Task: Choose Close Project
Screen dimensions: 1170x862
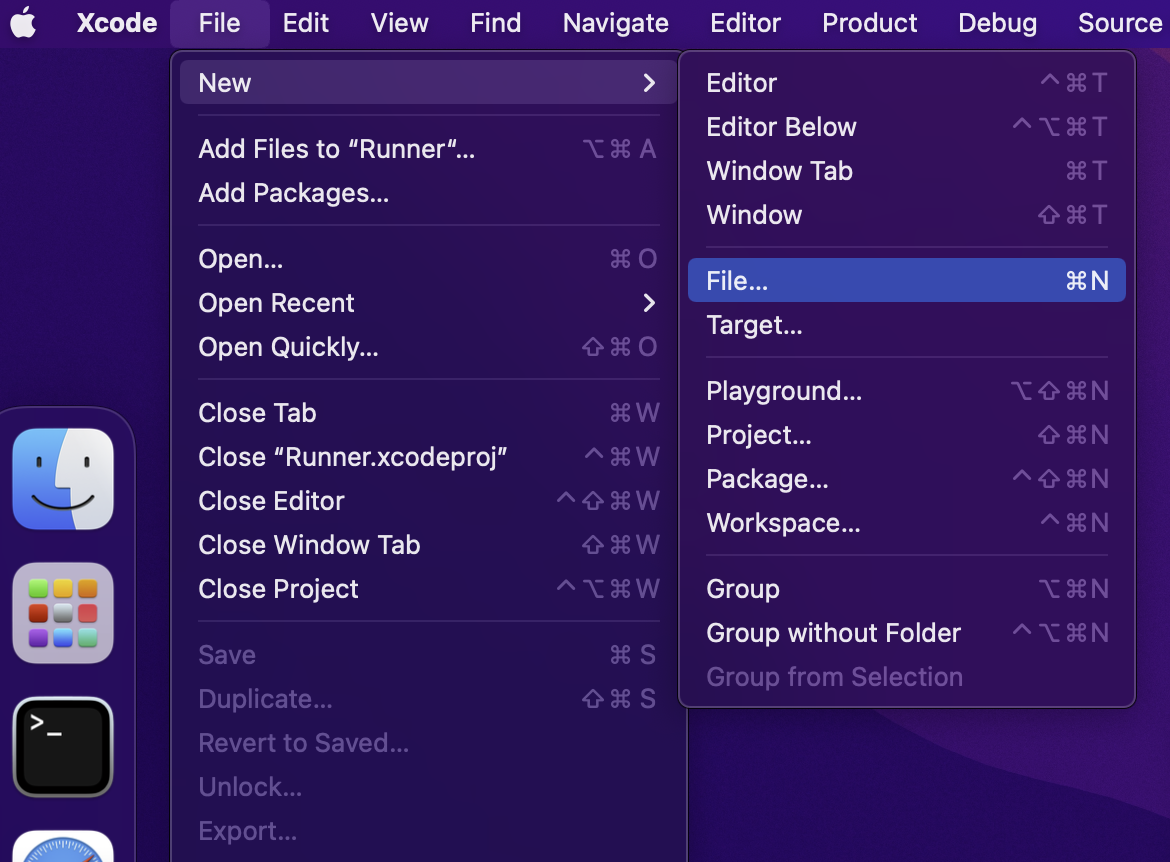Action: 428,589
